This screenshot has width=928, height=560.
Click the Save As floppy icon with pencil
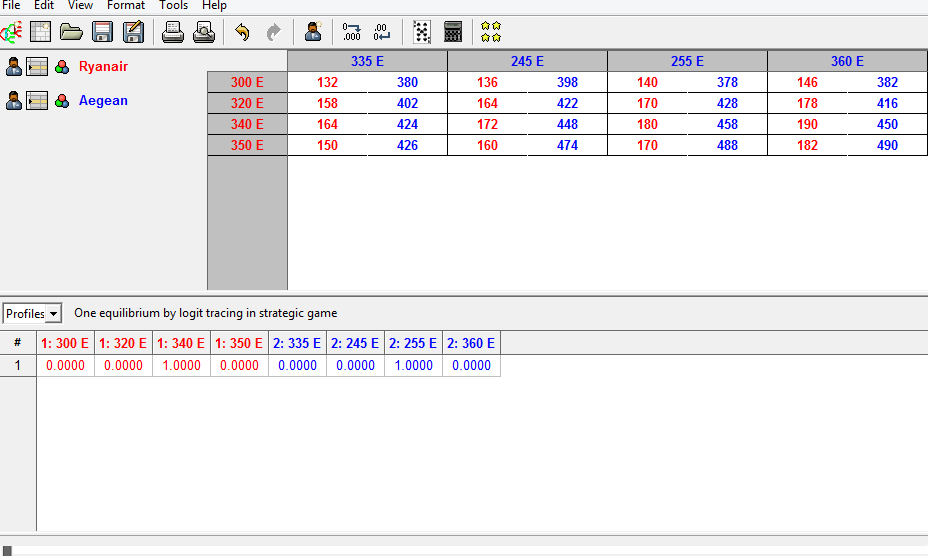coord(133,32)
